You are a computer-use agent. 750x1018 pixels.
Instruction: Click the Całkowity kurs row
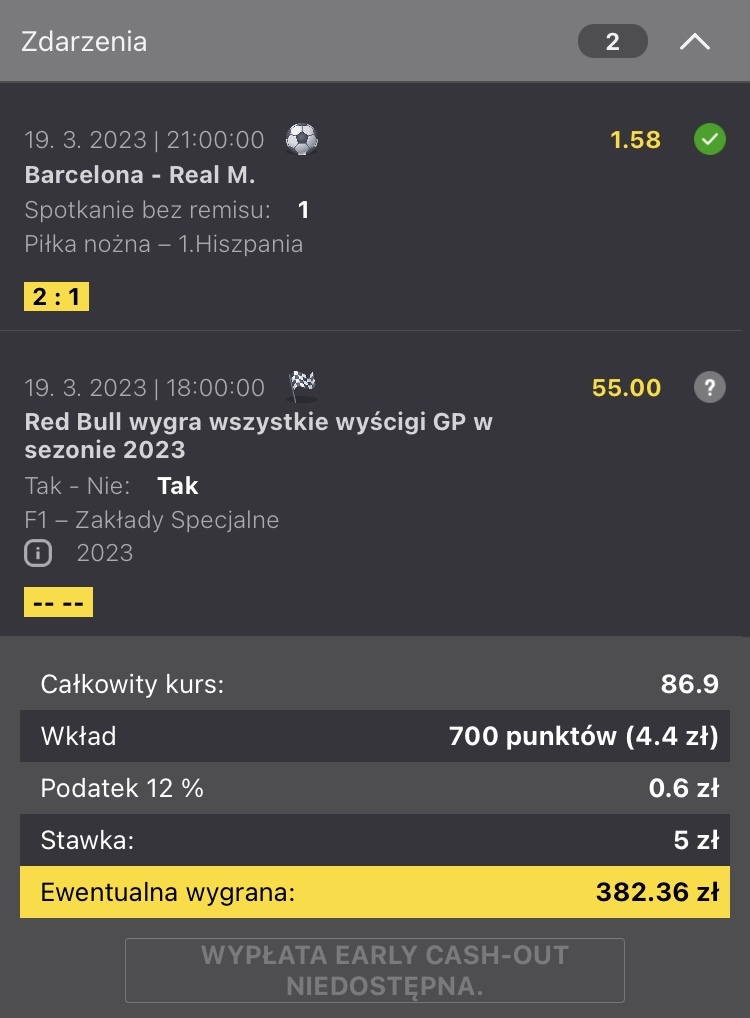(375, 684)
